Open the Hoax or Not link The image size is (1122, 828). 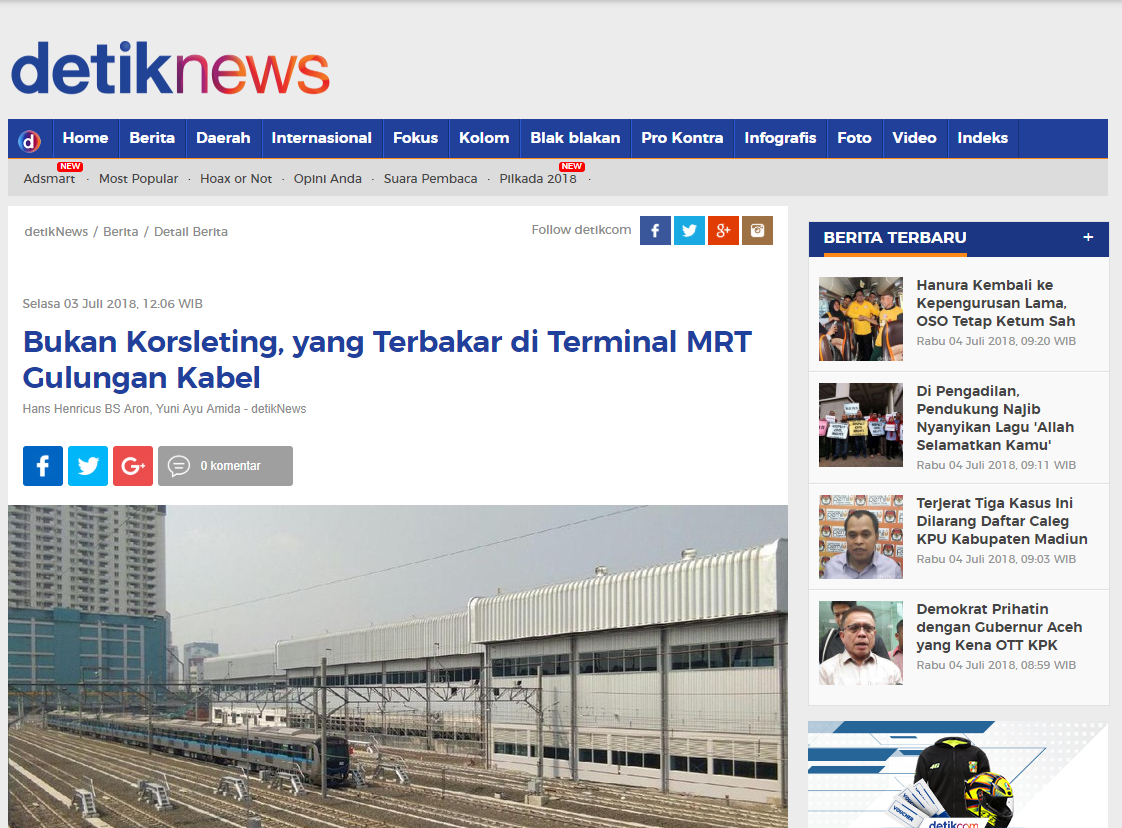tap(236, 179)
